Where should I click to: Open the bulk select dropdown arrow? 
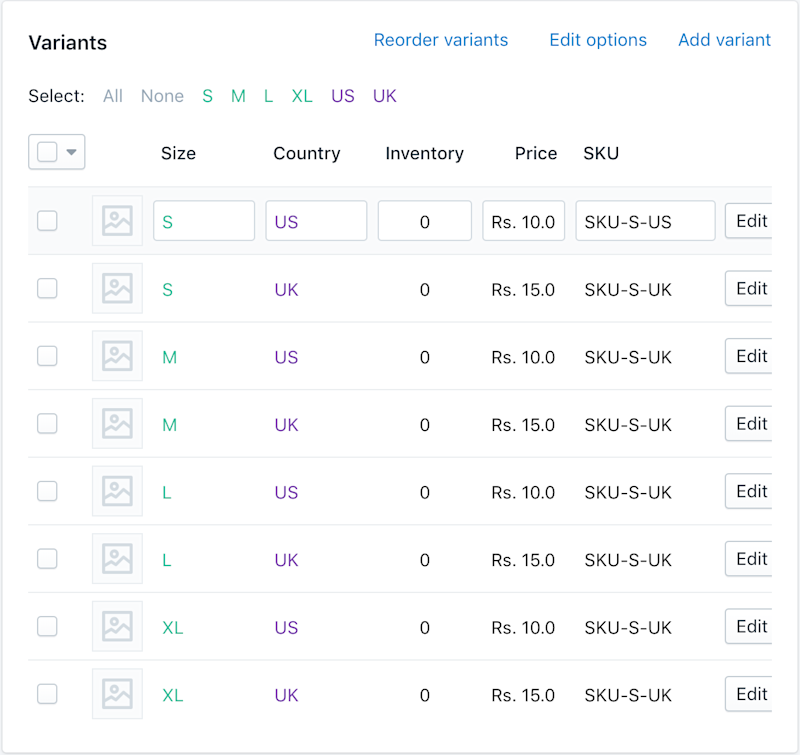point(72,153)
